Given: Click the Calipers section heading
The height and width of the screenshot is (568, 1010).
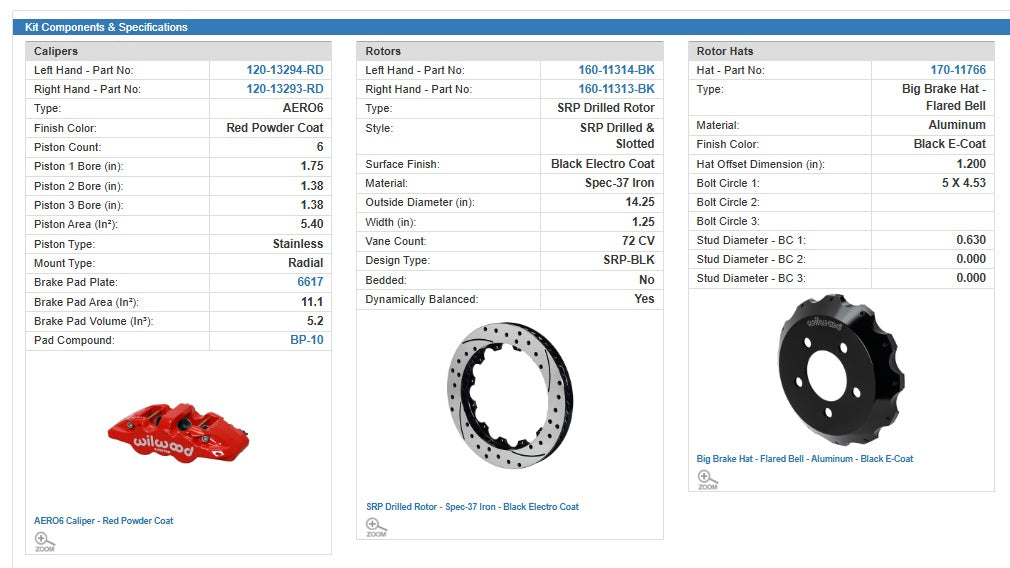Looking at the screenshot, I should pyautogui.click(x=56, y=51).
